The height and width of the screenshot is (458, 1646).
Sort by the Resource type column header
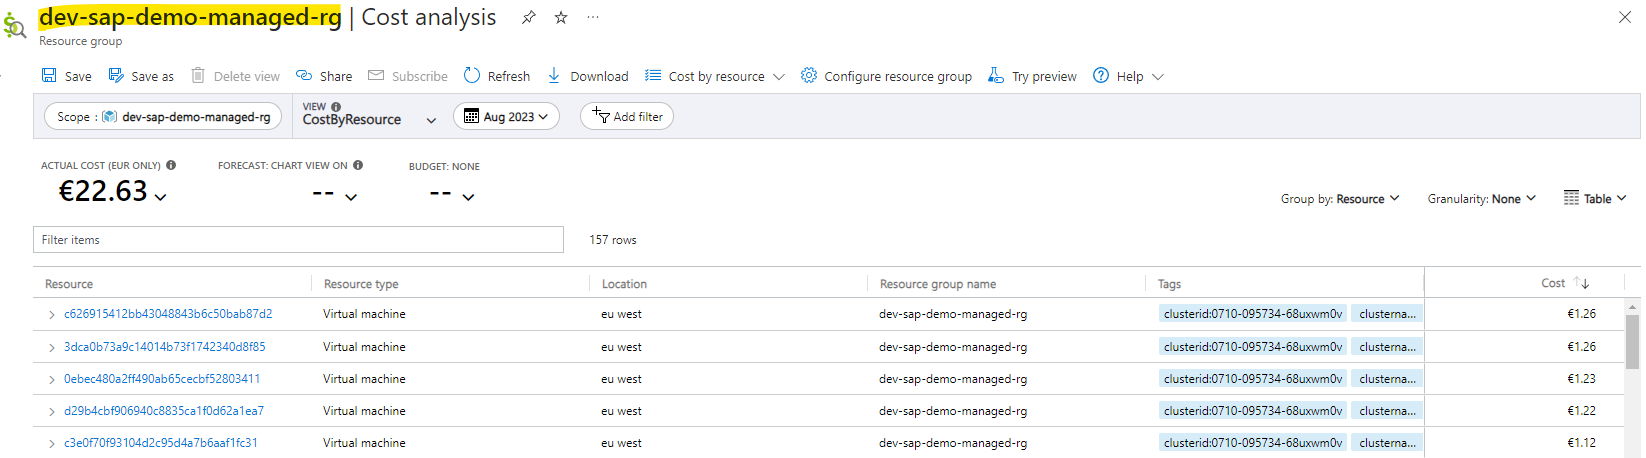coord(361,284)
